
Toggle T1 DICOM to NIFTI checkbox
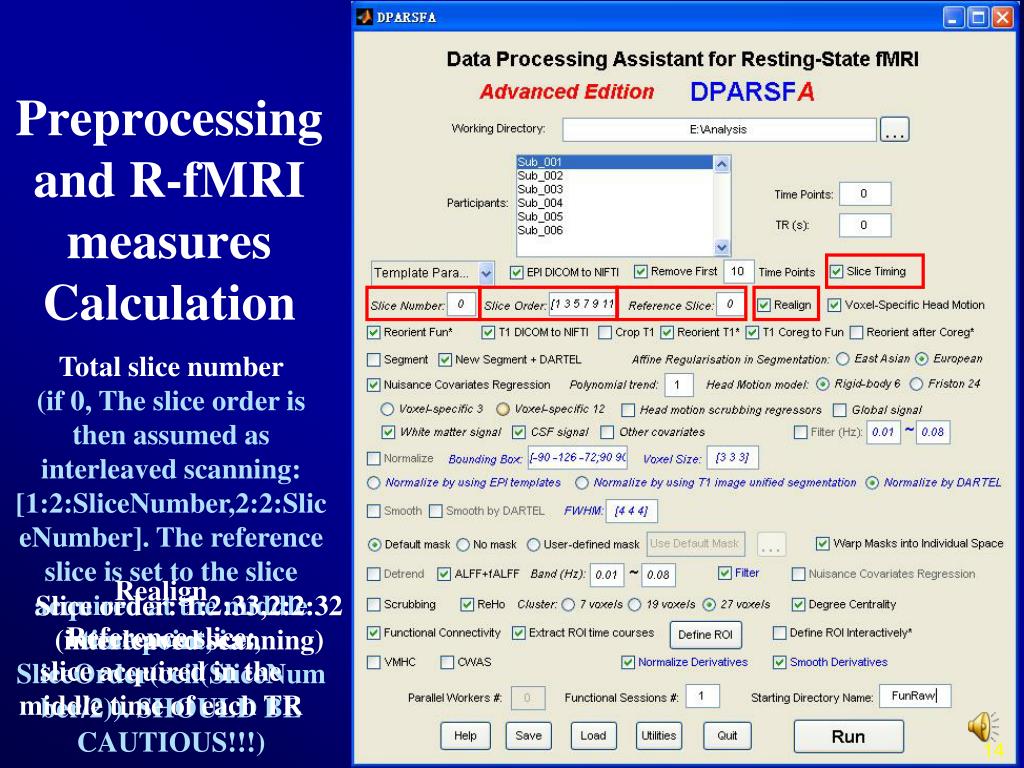pyautogui.click(x=488, y=332)
